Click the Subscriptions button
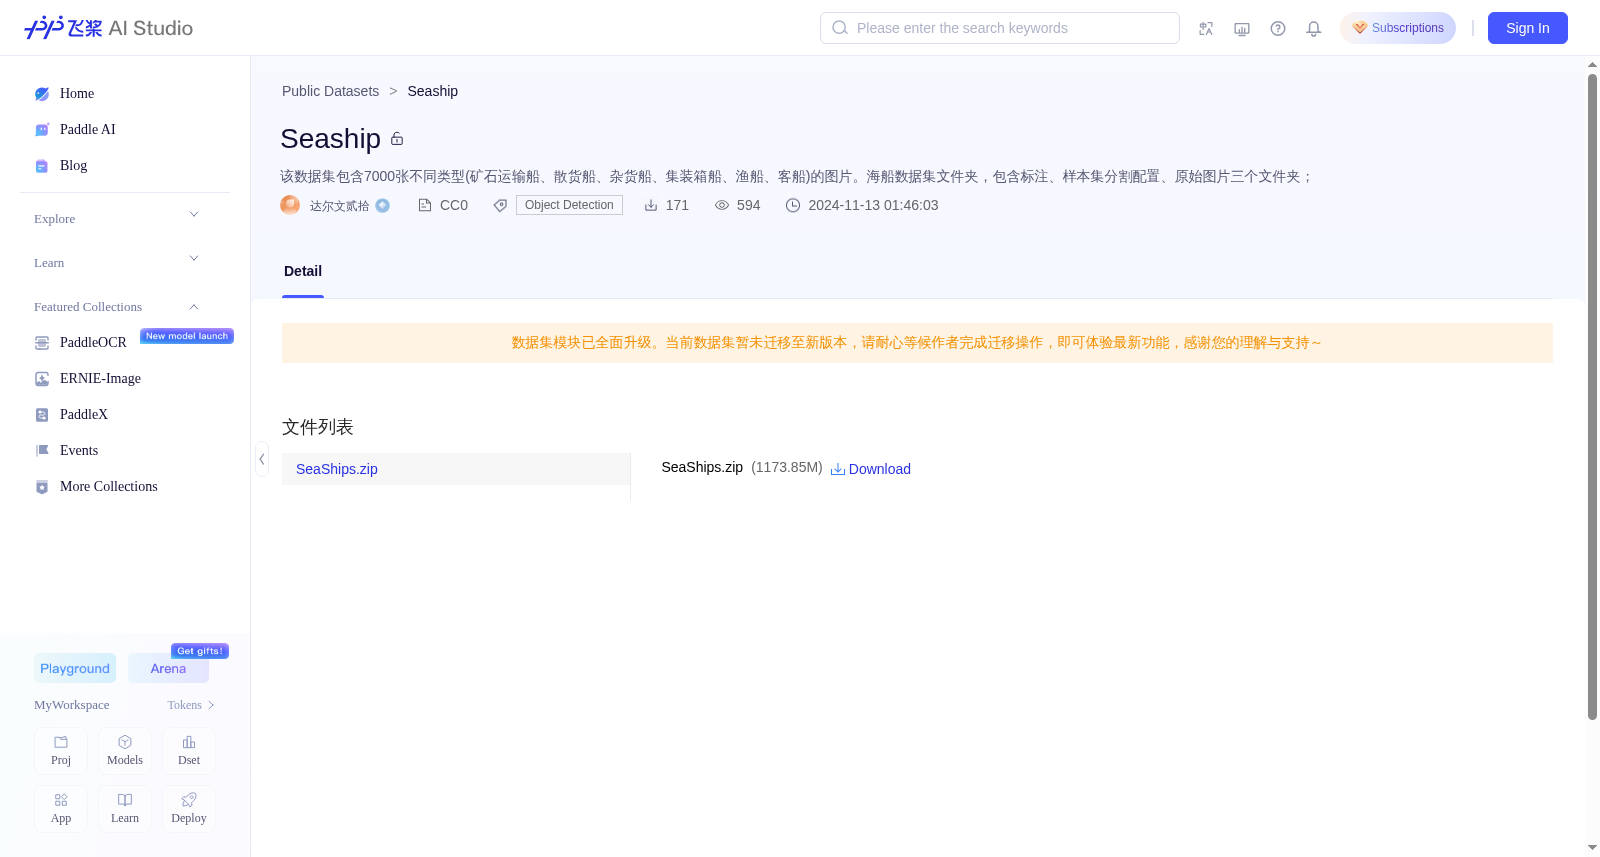 click(1398, 28)
